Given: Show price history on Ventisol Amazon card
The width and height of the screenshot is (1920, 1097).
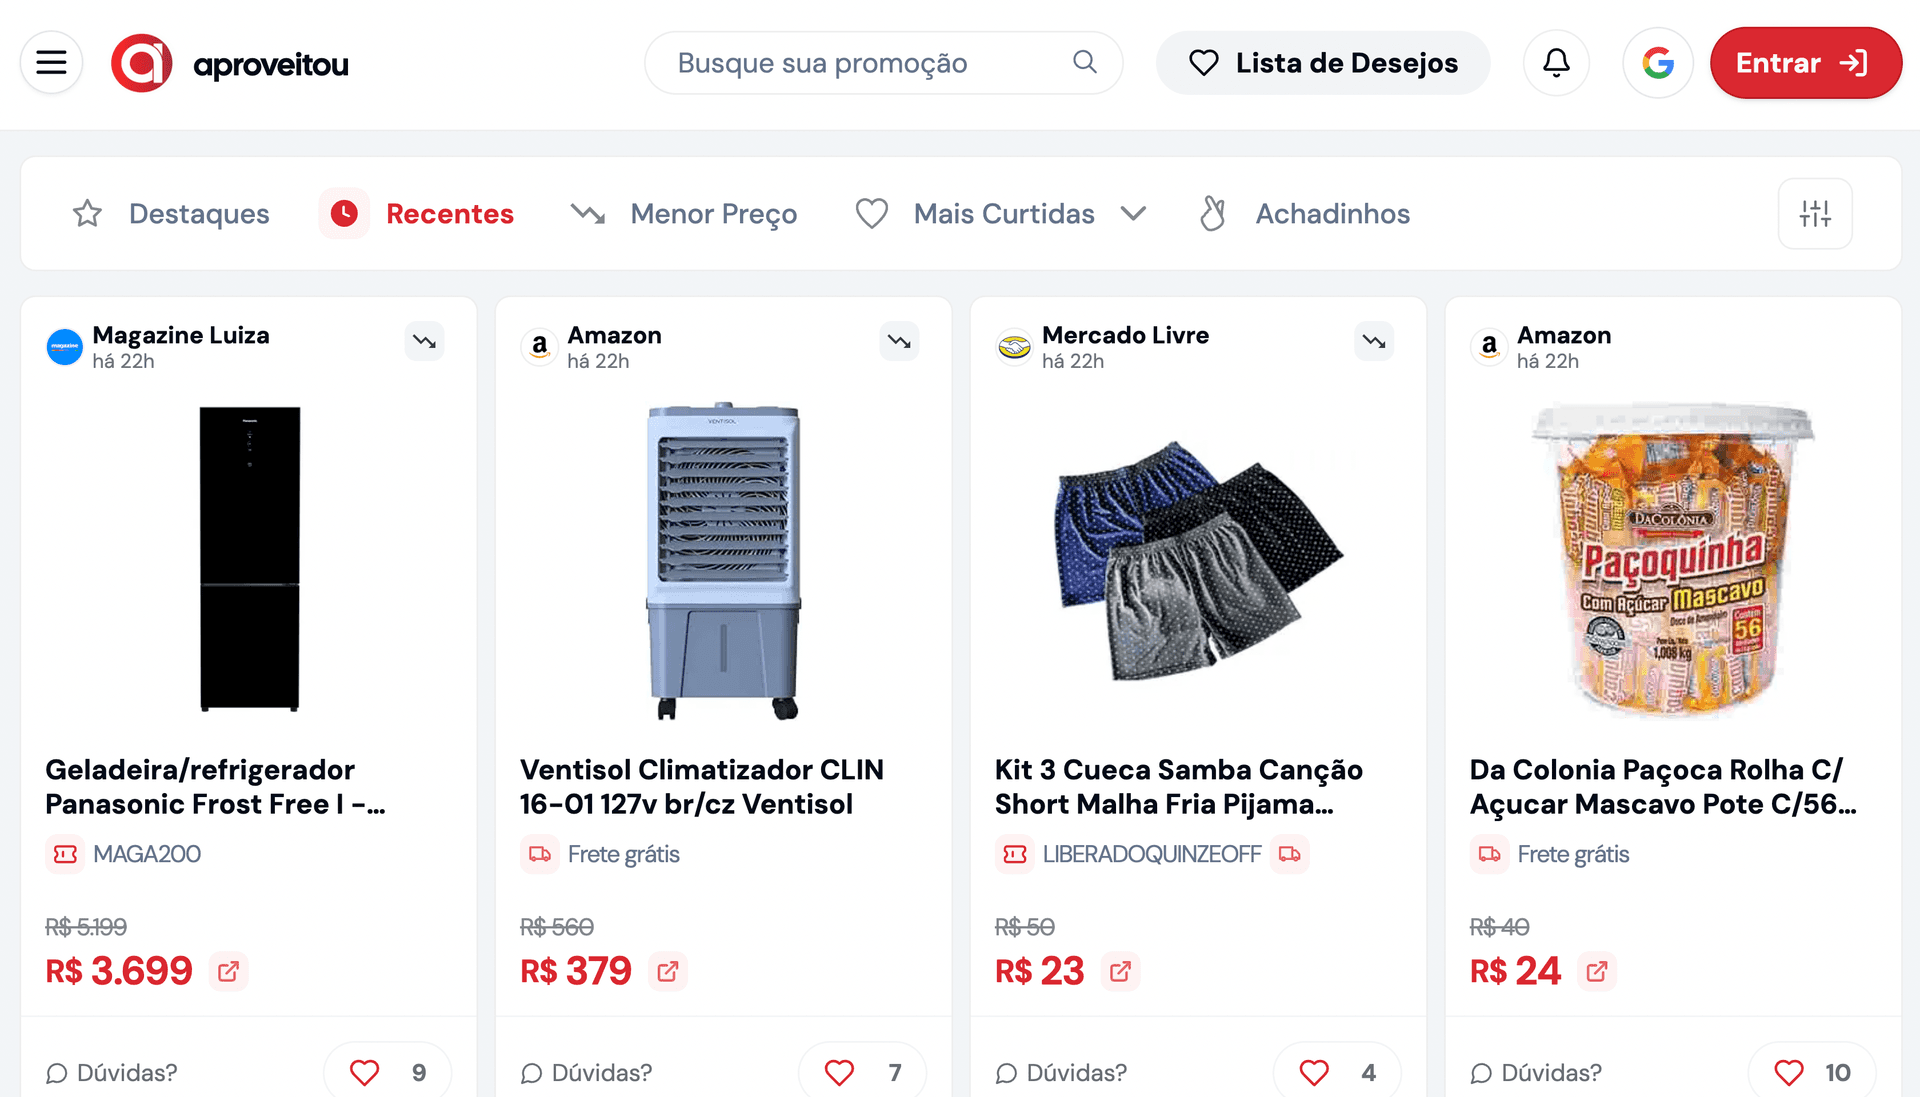Looking at the screenshot, I should pos(899,342).
